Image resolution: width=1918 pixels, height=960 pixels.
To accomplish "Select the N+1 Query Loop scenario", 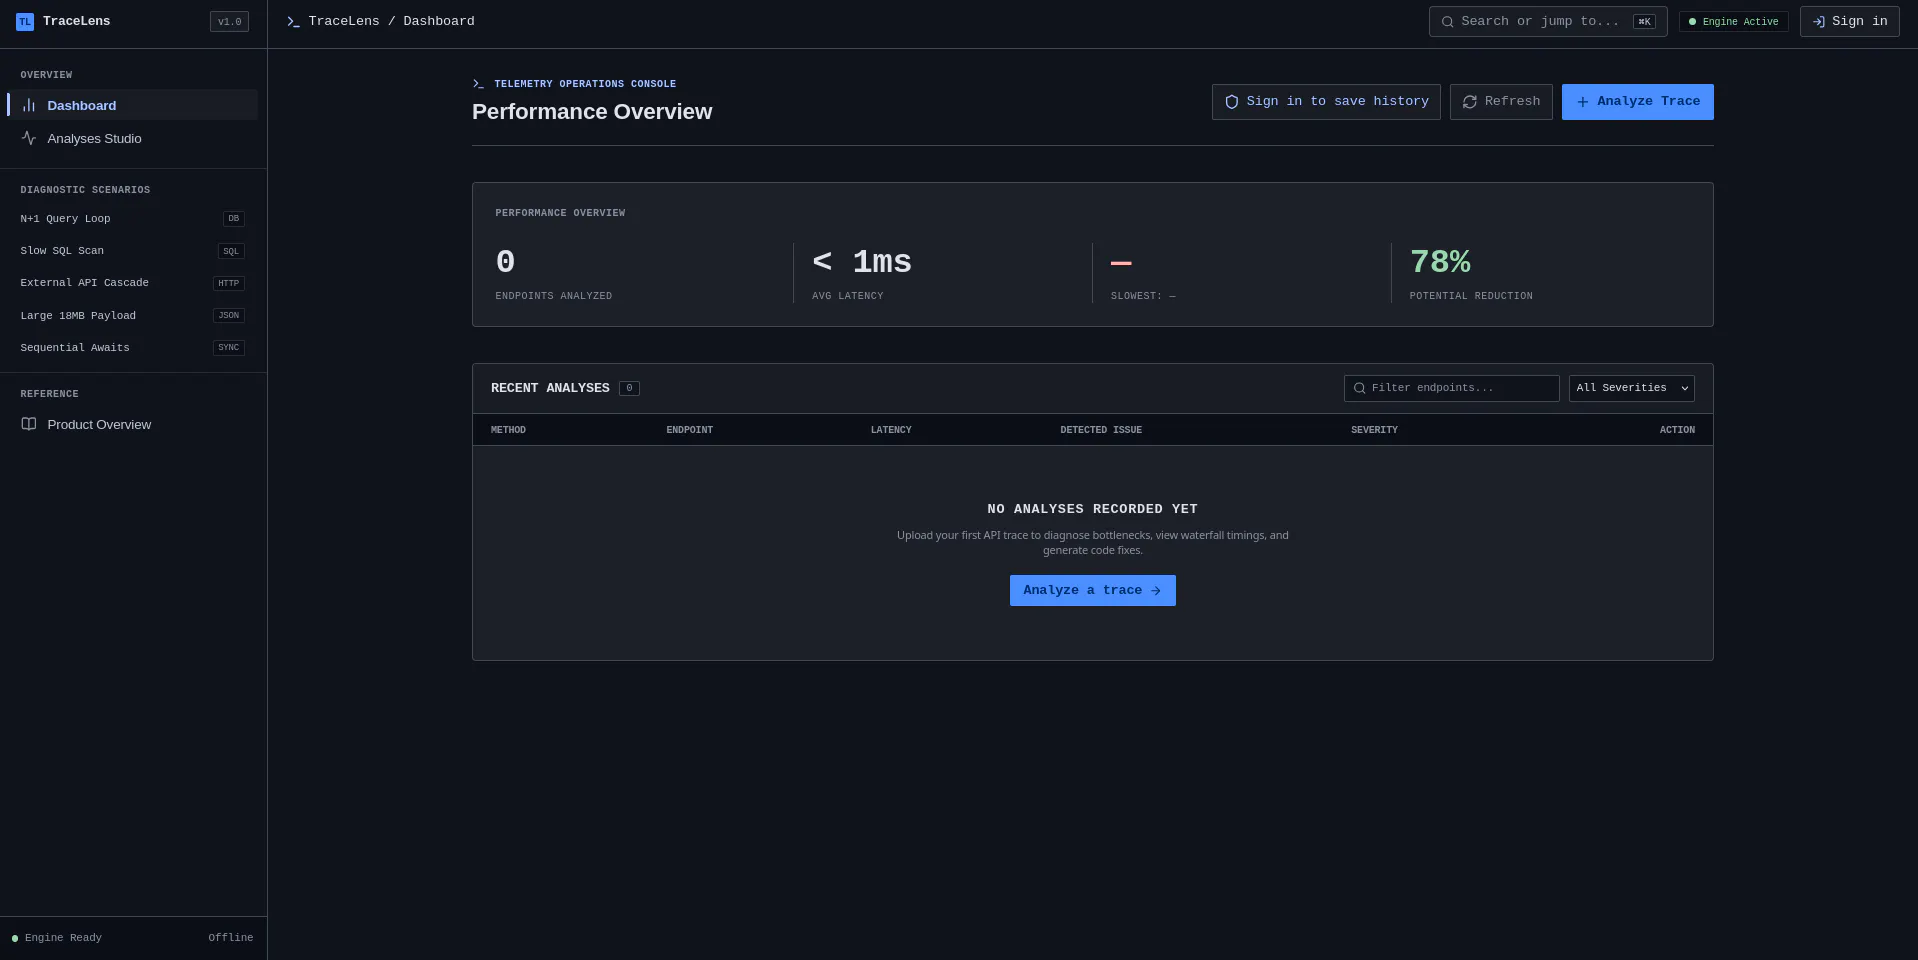I will coord(132,219).
